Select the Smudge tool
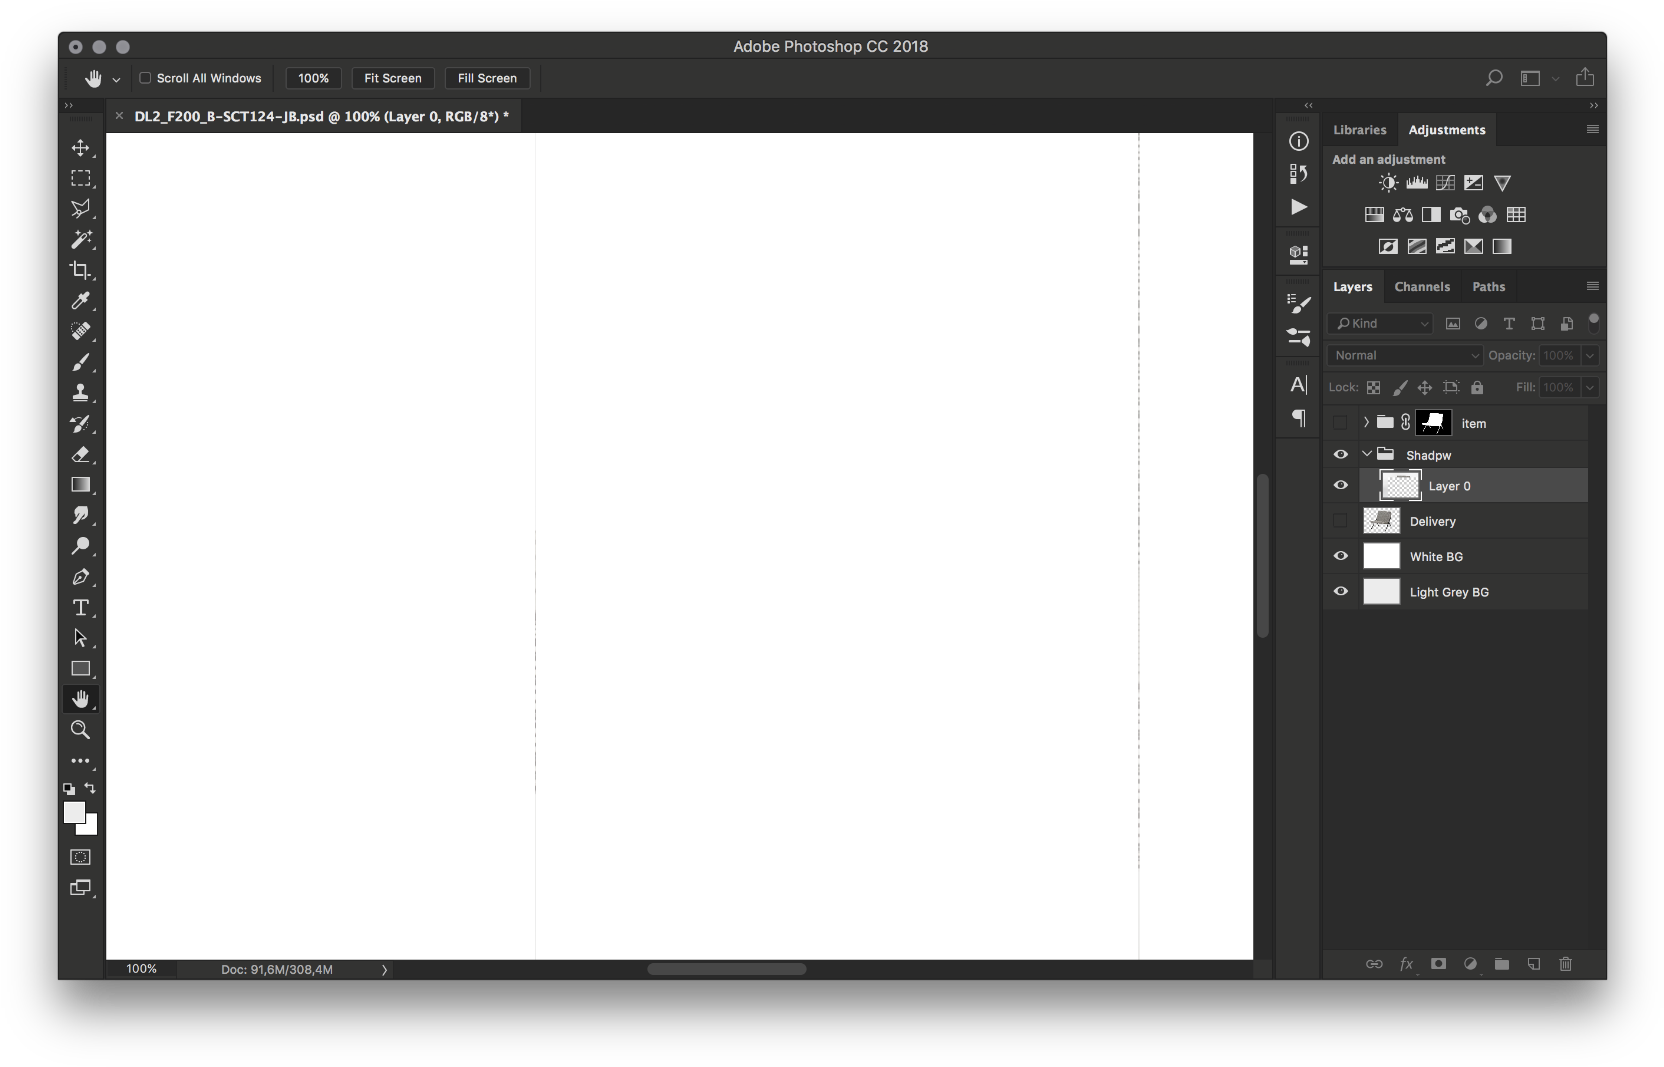 [81, 515]
